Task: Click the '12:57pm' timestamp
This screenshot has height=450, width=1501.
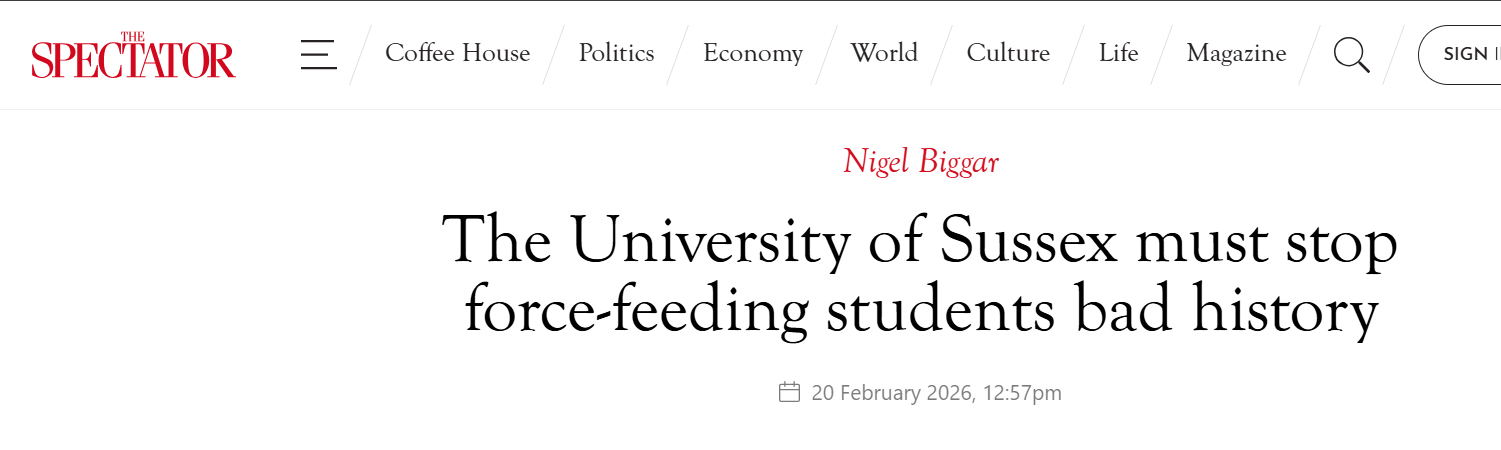Action: pos(1024,393)
